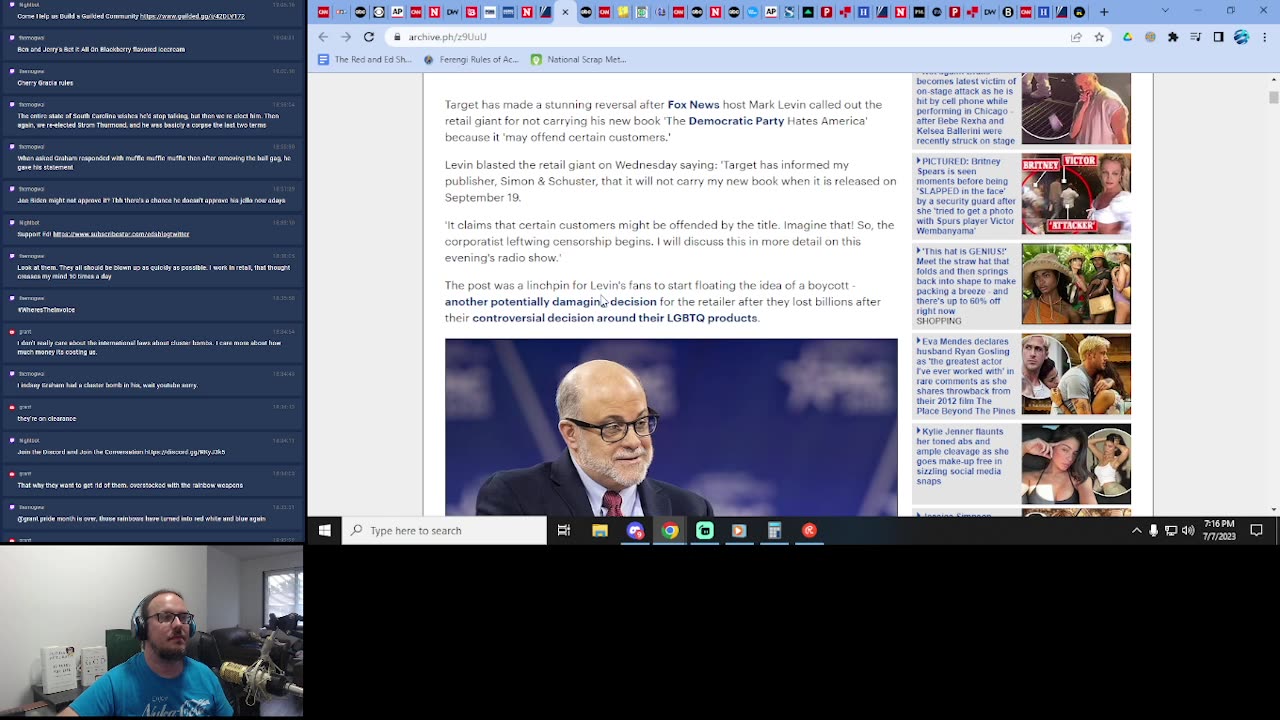Open the Discord invite link in chat
Screen dimensions: 1280x720
coord(185,452)
